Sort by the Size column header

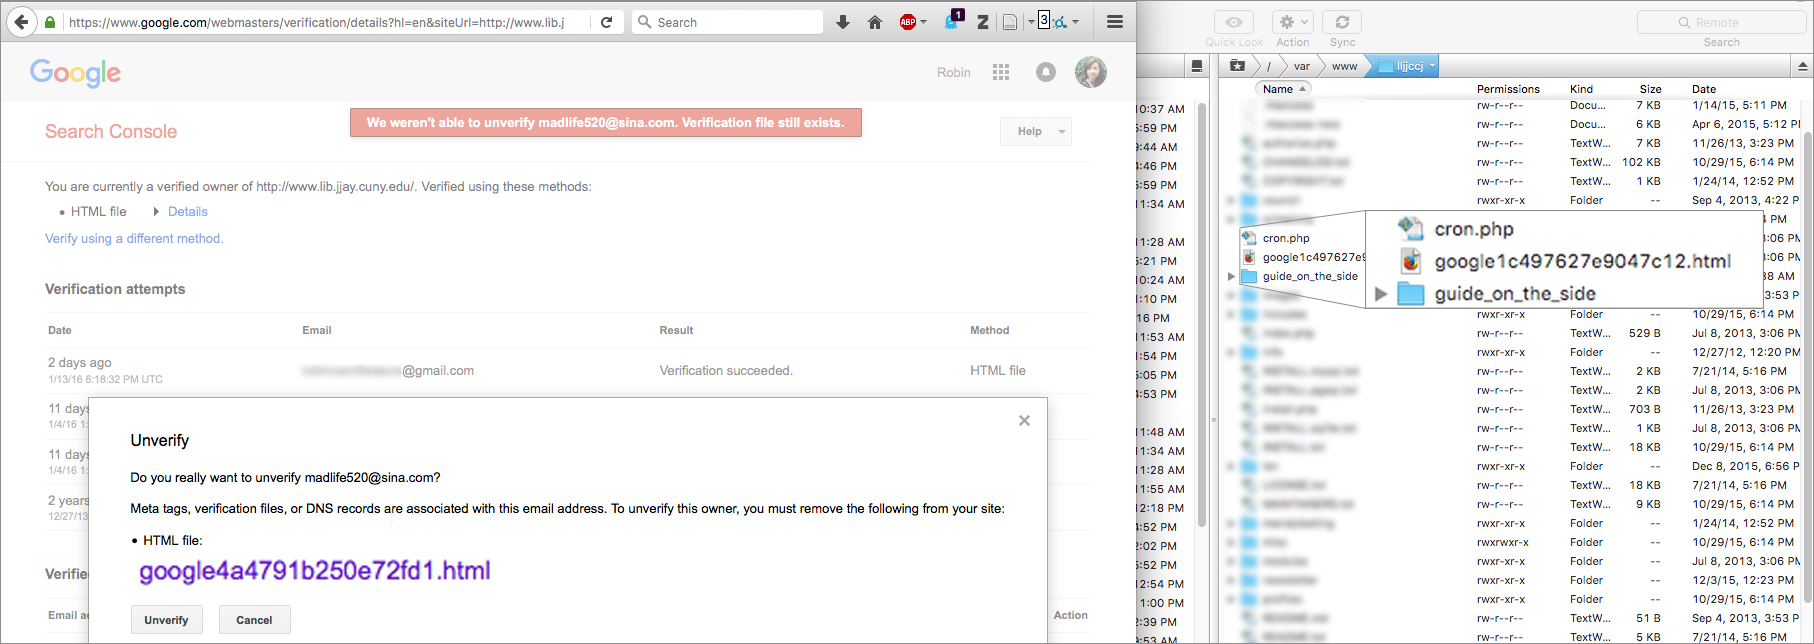click(x=1651, y=89)
